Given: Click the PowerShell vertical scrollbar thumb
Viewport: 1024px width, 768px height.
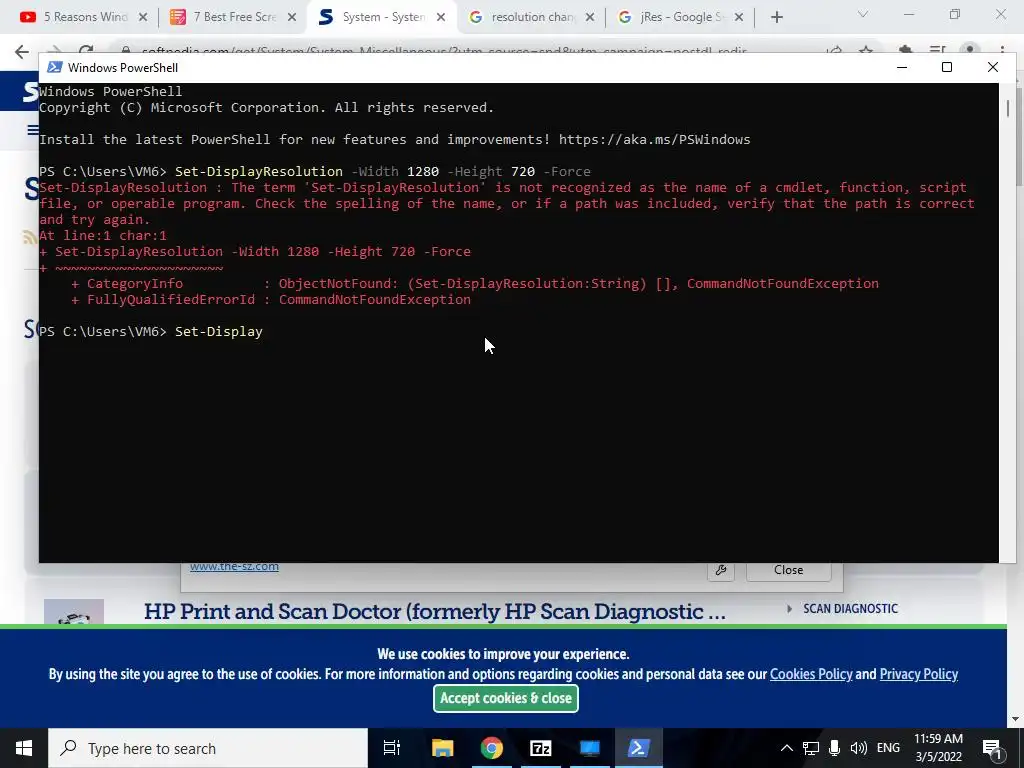Looking at the screenshot, I should [1008, 108].
